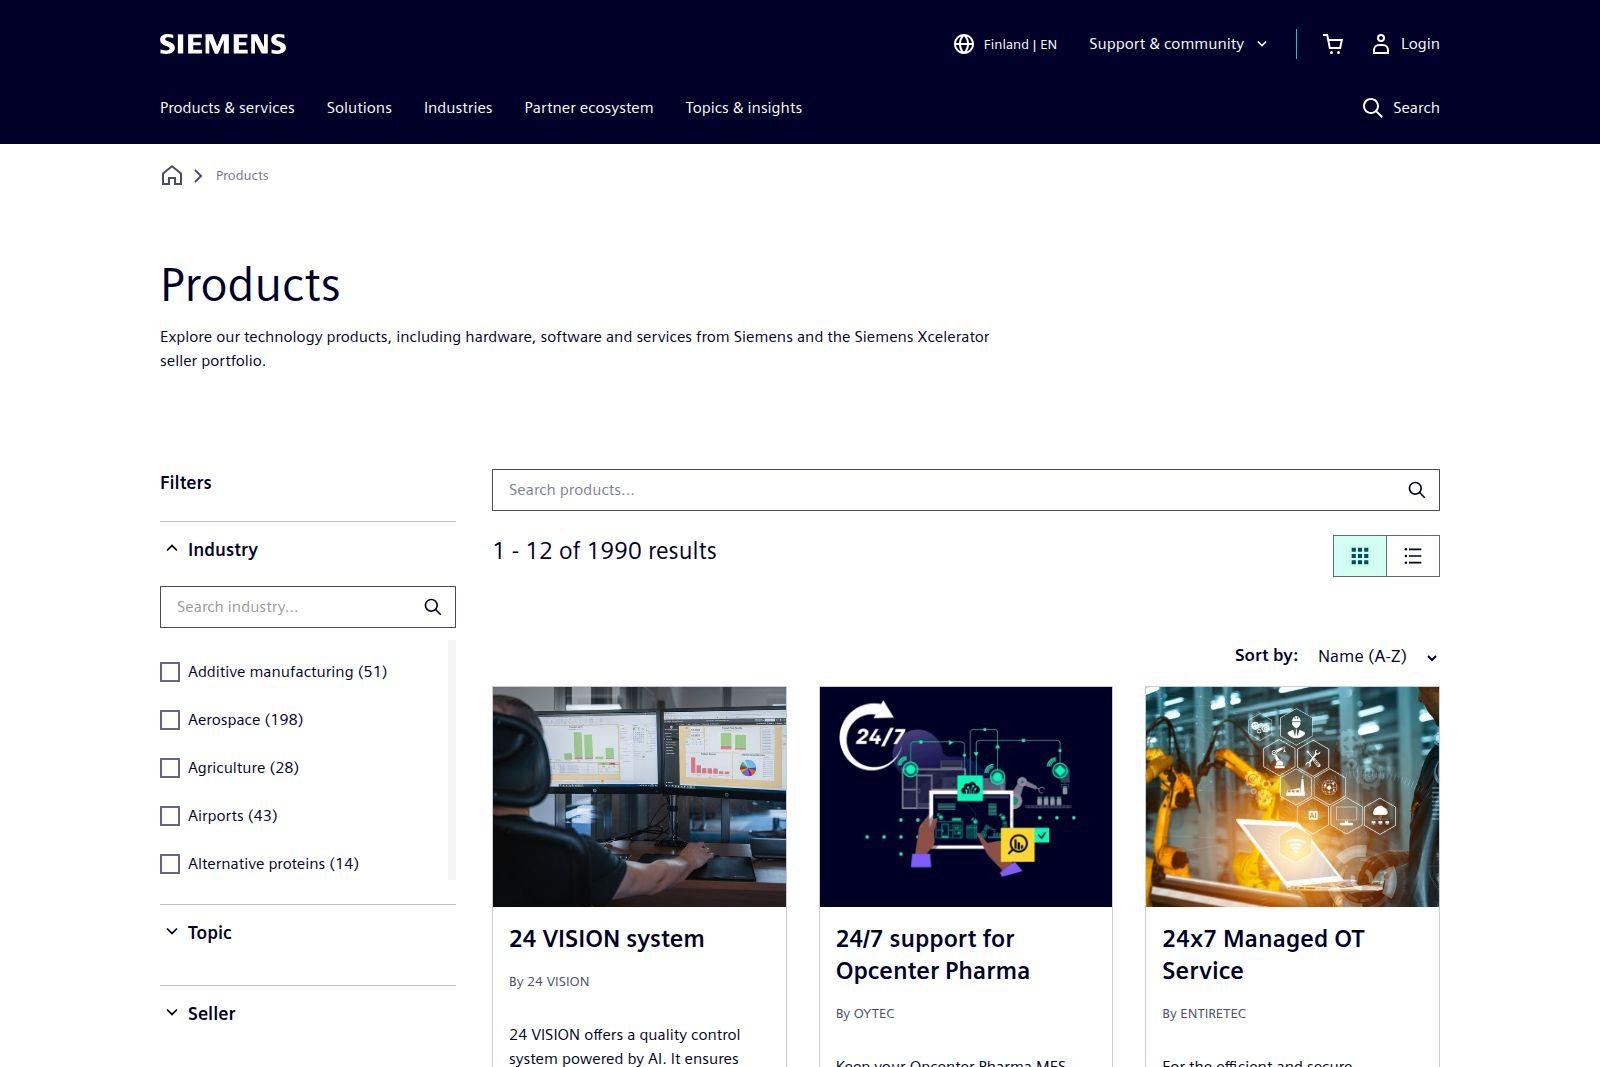Open the Sort by Name (A-Z) dropdown
Image resolution: width=1600 pixels, height=1067 pixels.
pos(1377,656)
